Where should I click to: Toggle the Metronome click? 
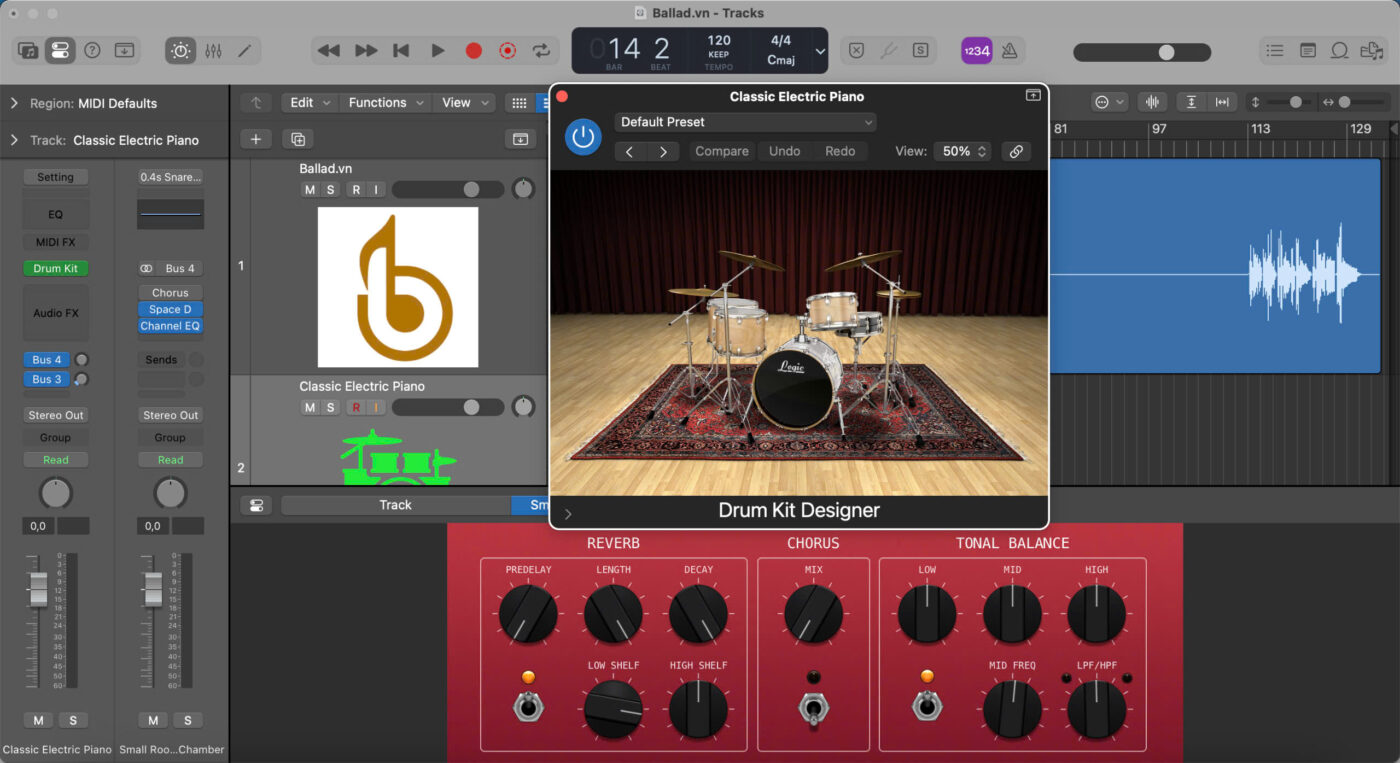1009,50
